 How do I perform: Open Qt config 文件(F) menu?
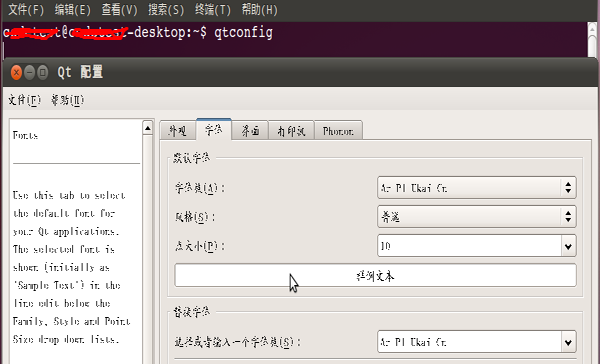(24, 100)
